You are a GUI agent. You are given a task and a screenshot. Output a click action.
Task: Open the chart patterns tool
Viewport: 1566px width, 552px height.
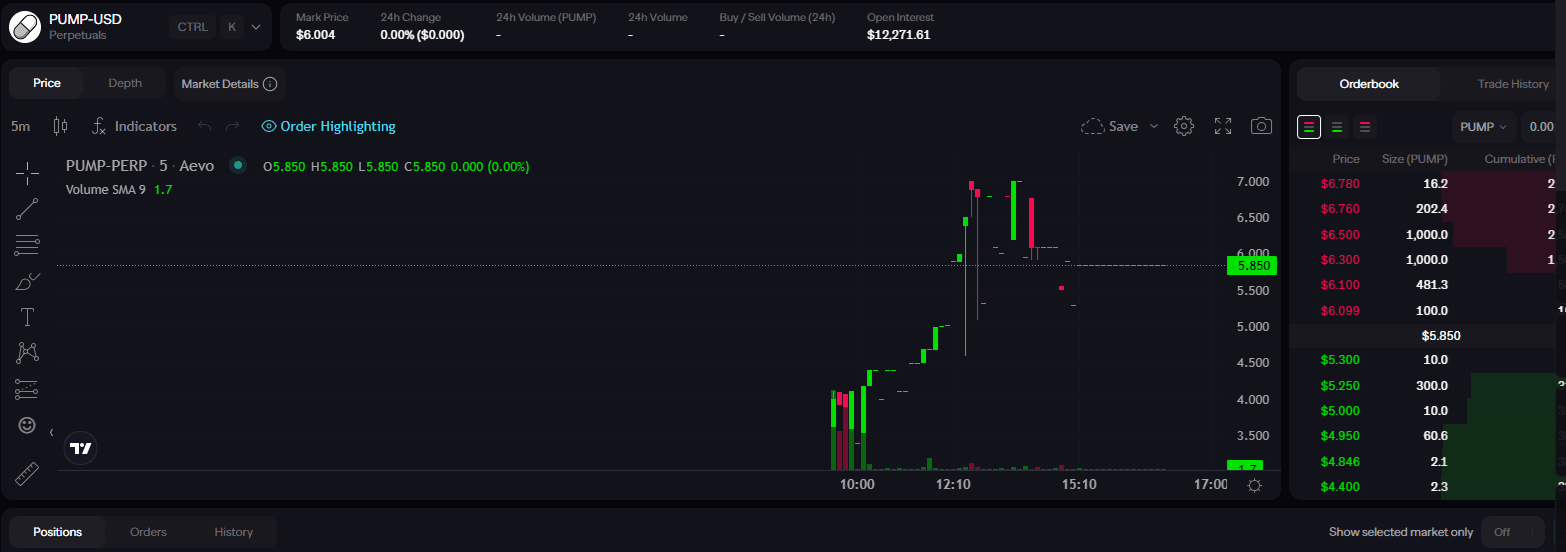28,353
